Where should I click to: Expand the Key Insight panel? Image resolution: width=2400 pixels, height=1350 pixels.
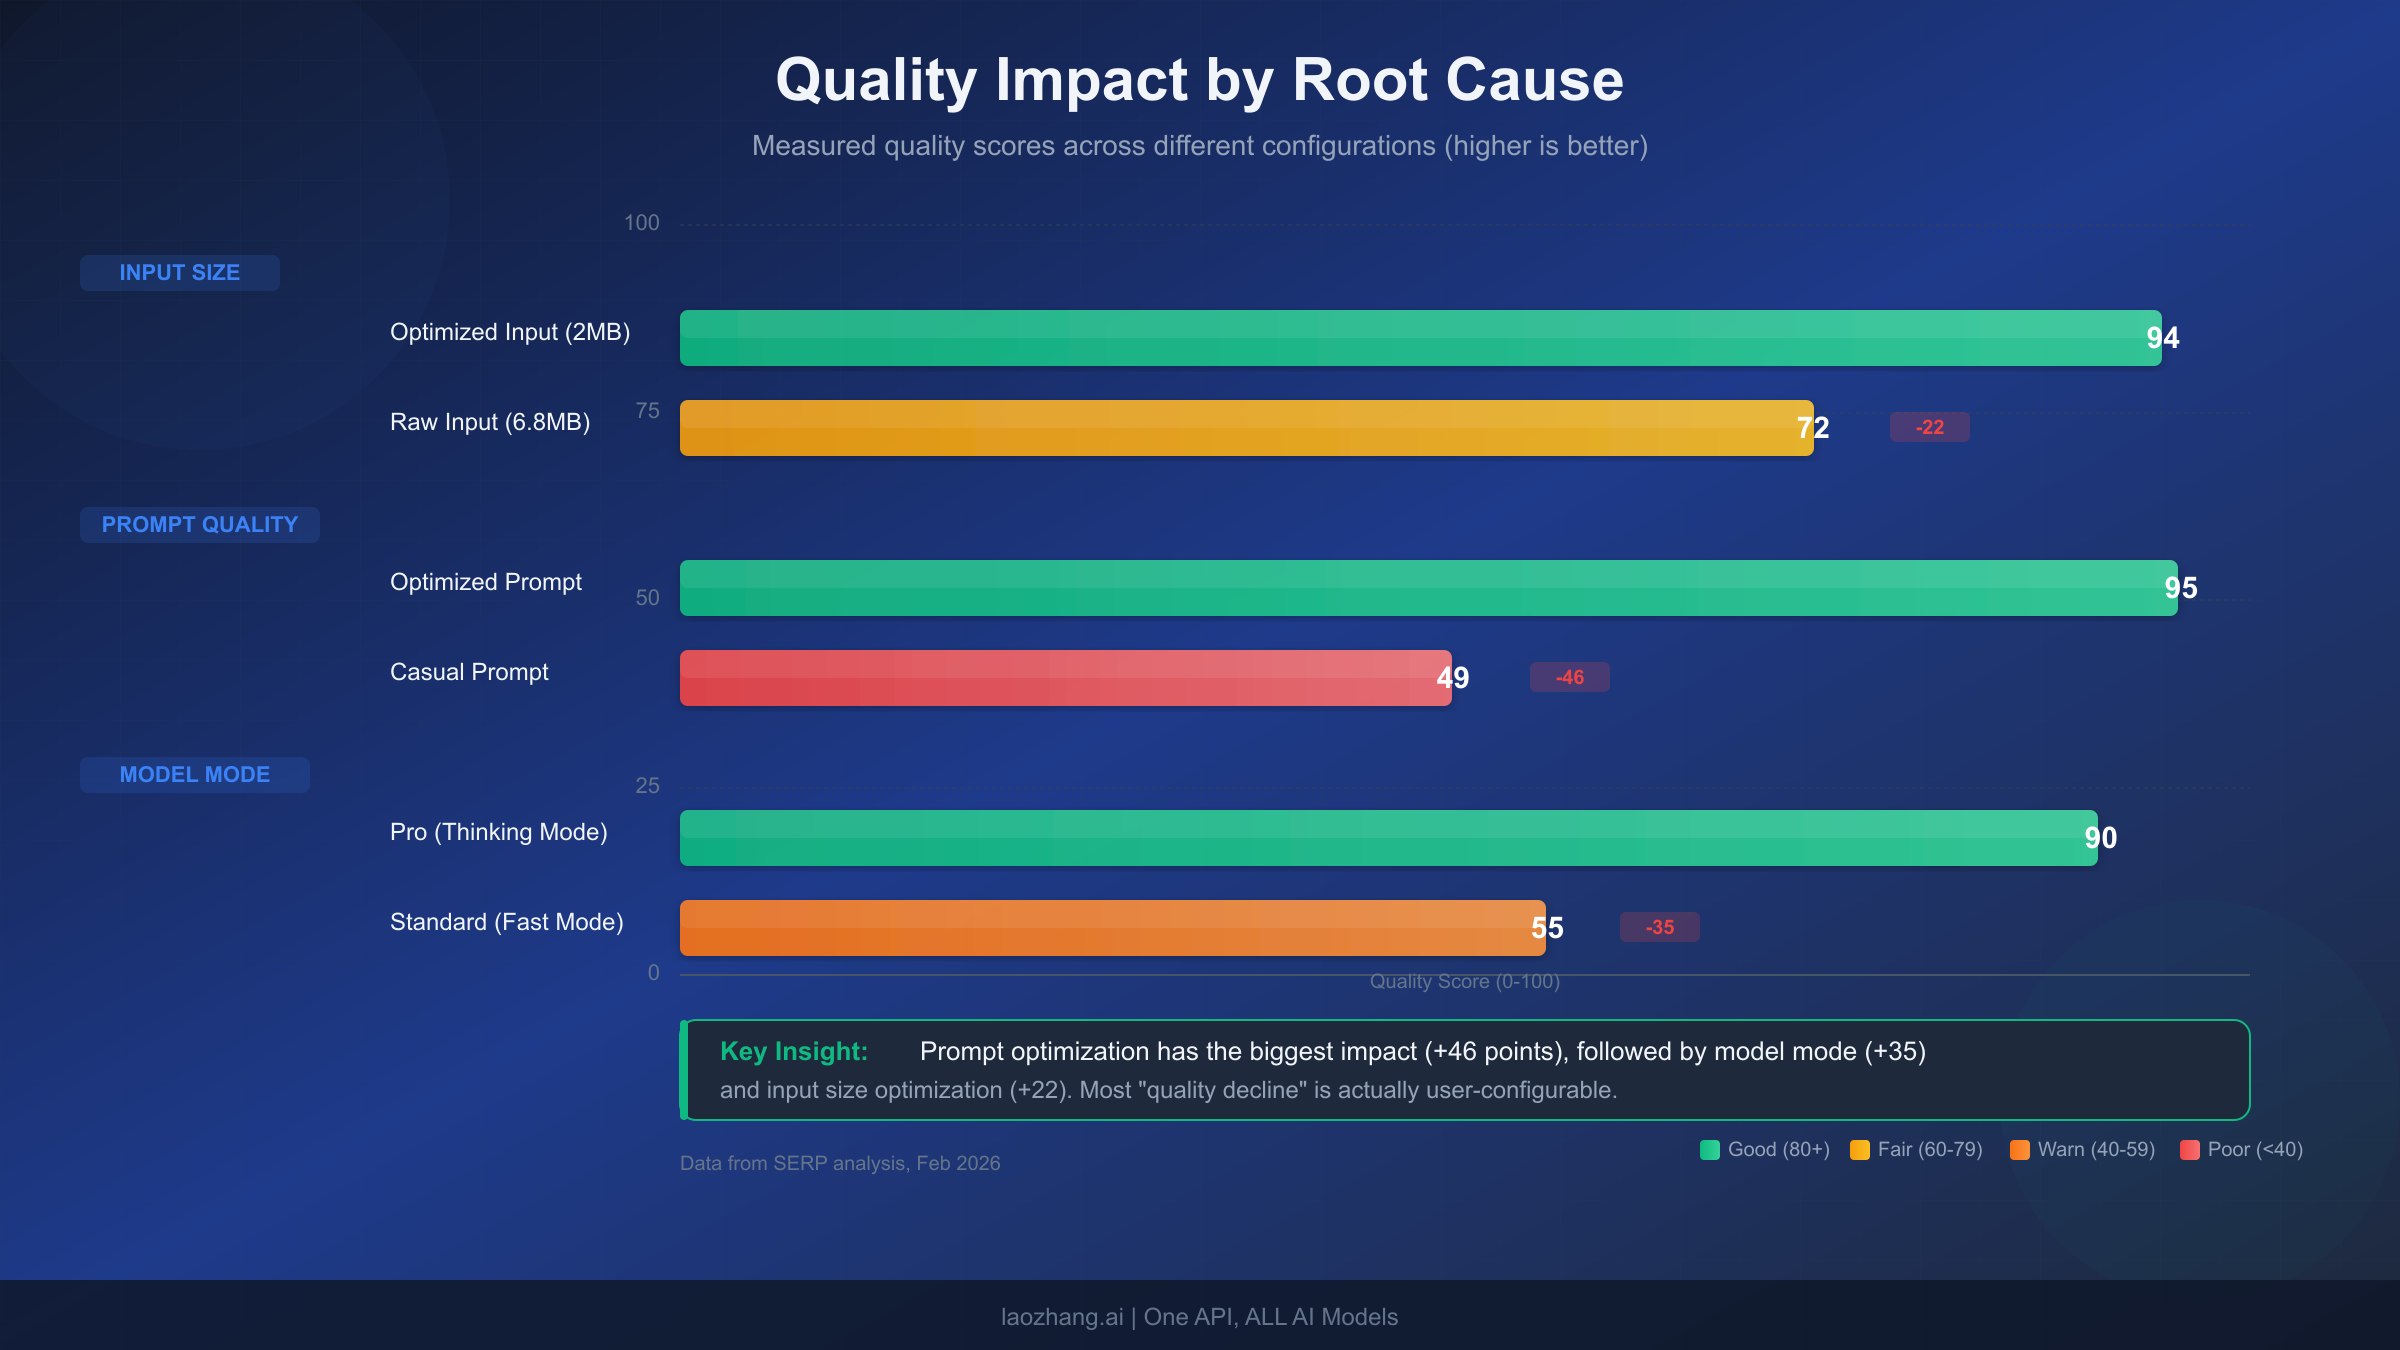(x=1460, y=1070)
